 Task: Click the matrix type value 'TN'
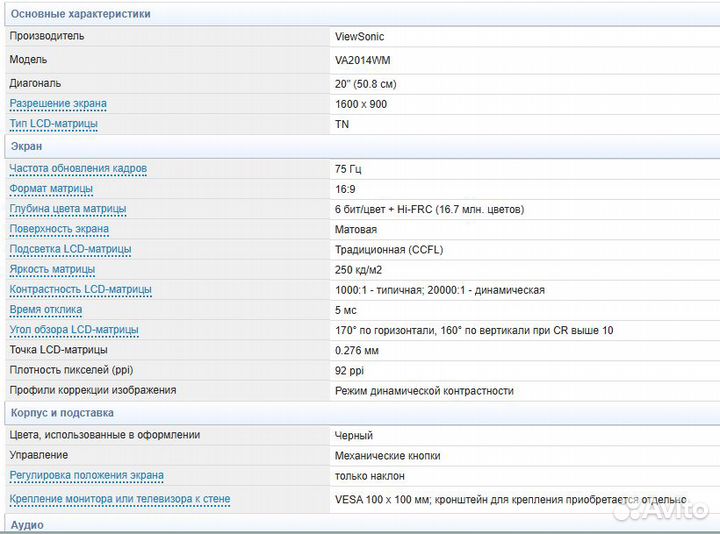342,124
